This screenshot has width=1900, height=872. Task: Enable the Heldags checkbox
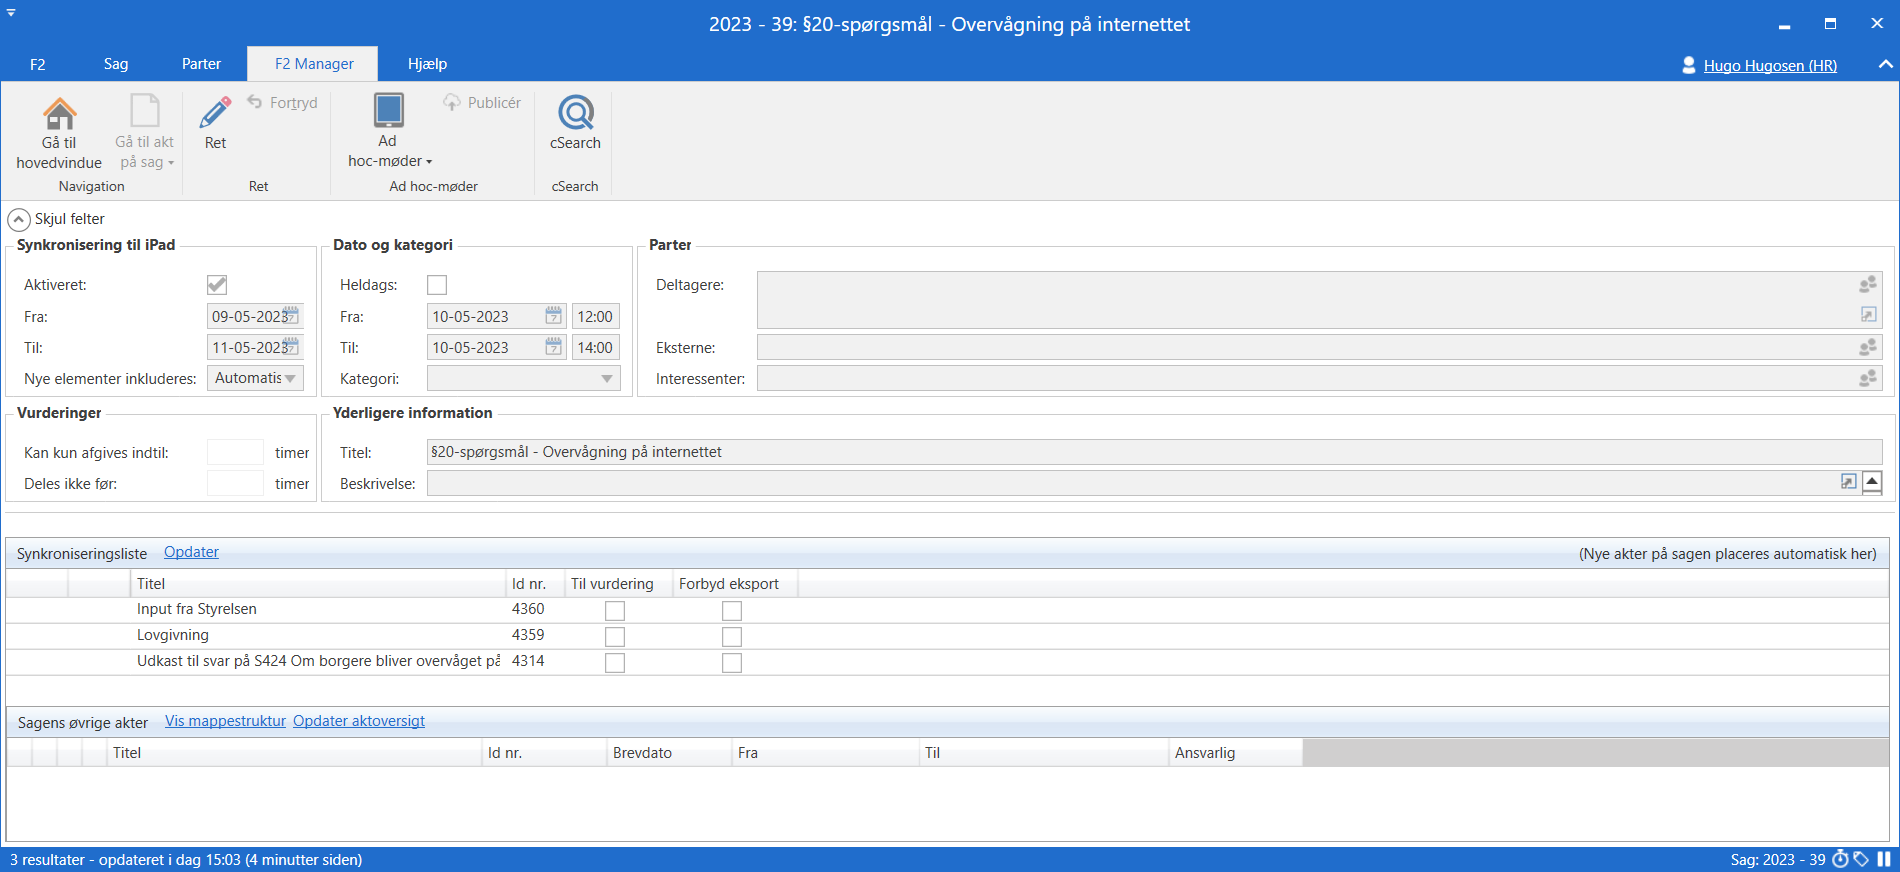[x=437, y=285]
